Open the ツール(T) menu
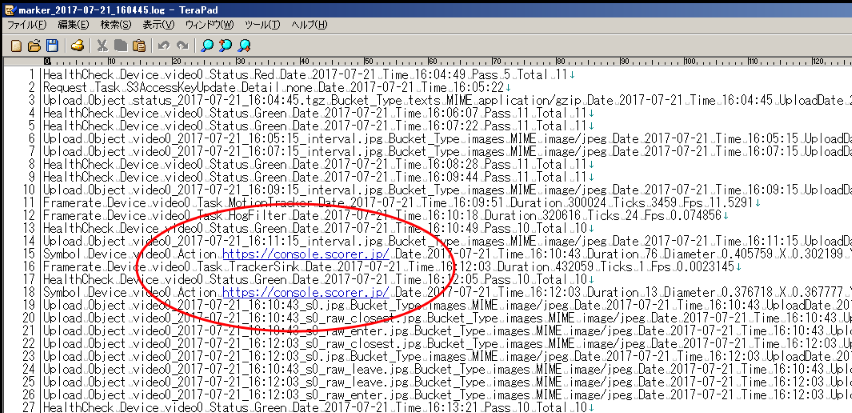 (x=262, y=25)
